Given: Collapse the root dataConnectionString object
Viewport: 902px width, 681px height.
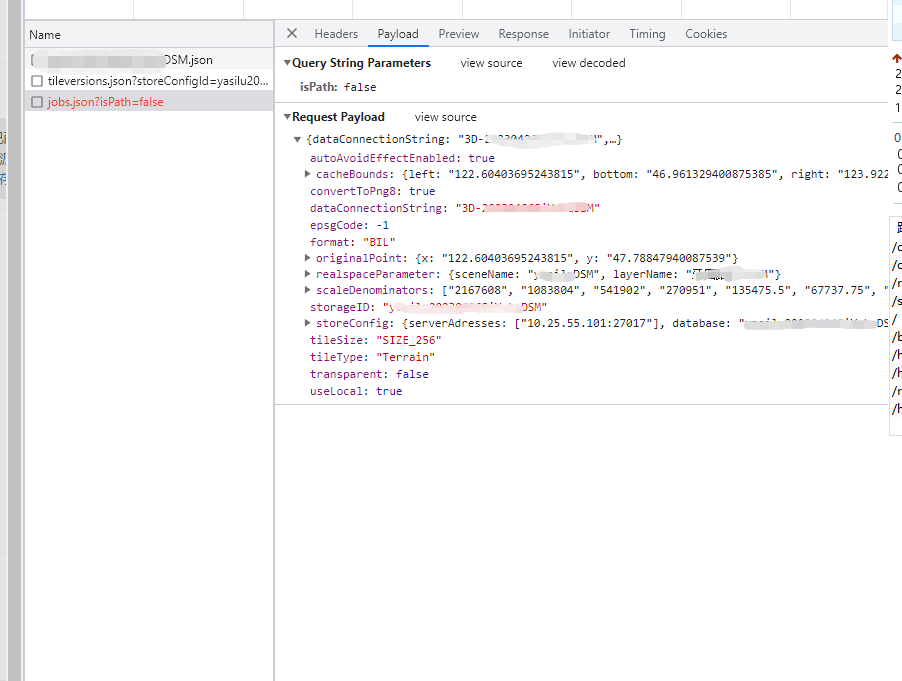Looking at the screenshot, I should pyautogui.click(x=297, y=139).
